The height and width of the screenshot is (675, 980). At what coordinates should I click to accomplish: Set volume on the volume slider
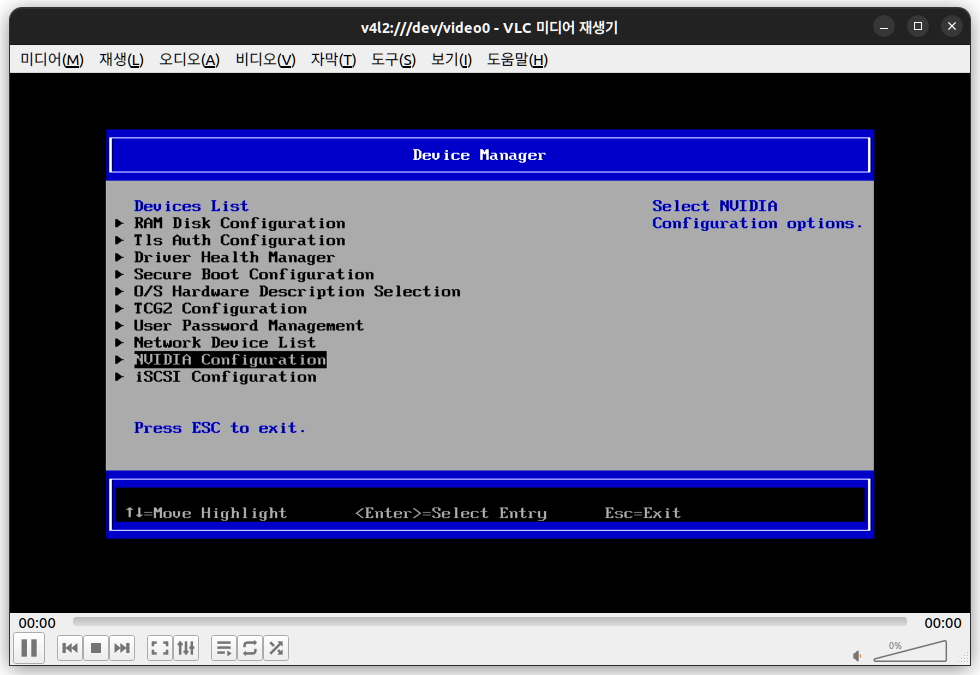tap(910, 651)
